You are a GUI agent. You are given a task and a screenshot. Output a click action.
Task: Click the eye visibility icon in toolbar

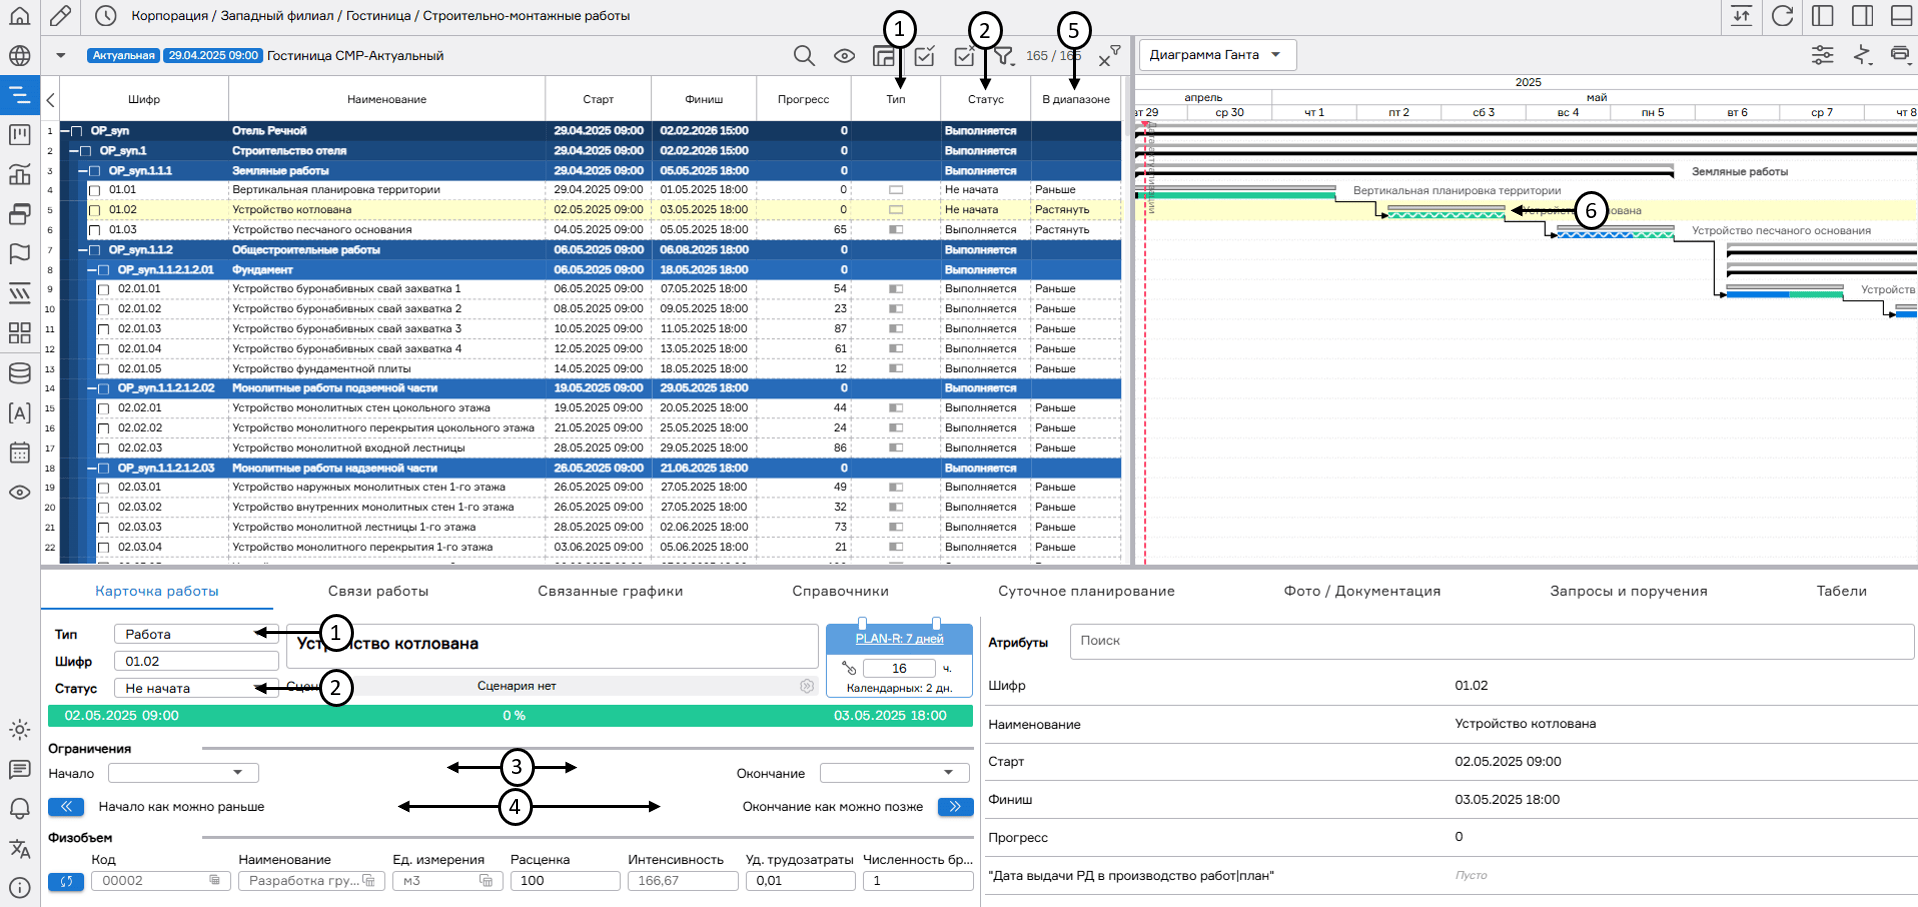[844, 56]
